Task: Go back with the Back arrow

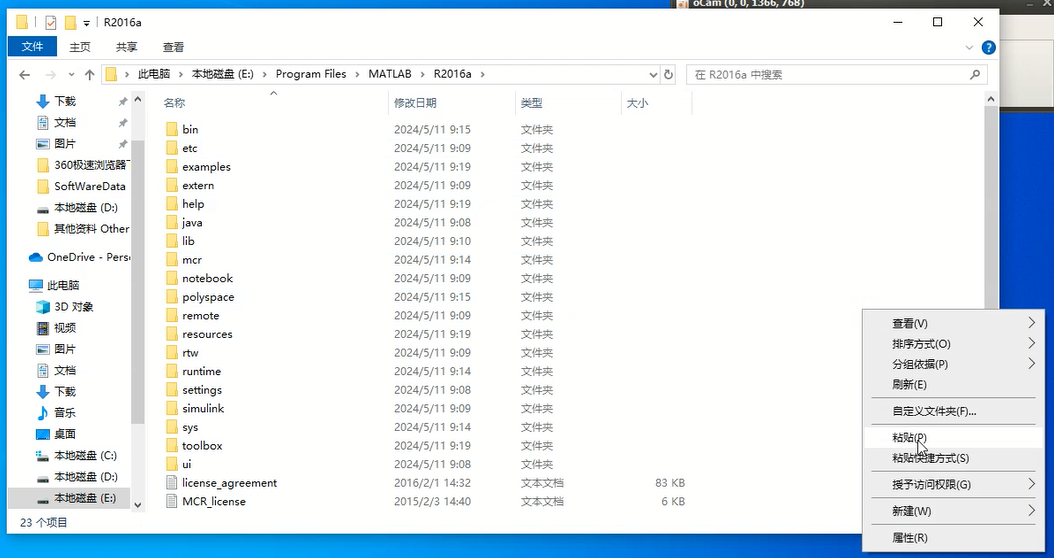Action: click(25, 75)
